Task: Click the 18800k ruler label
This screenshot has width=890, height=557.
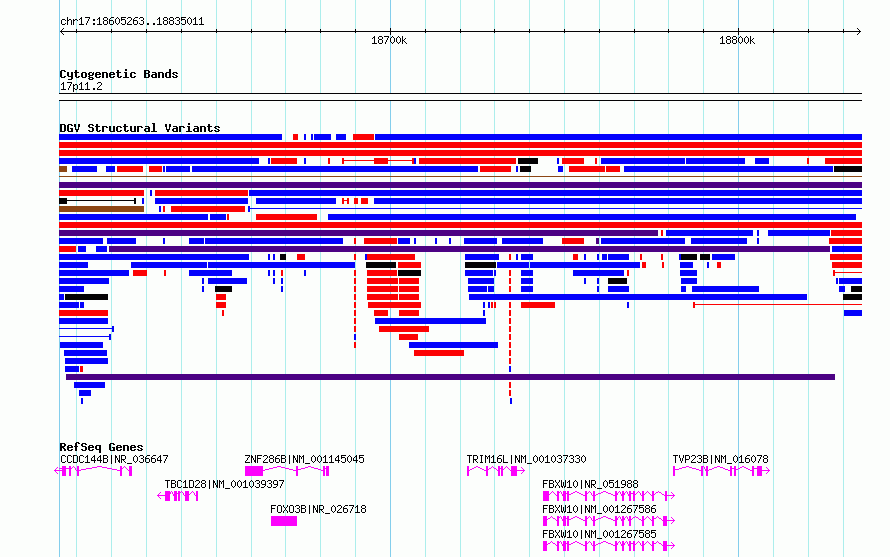Action: click(737, 40)
